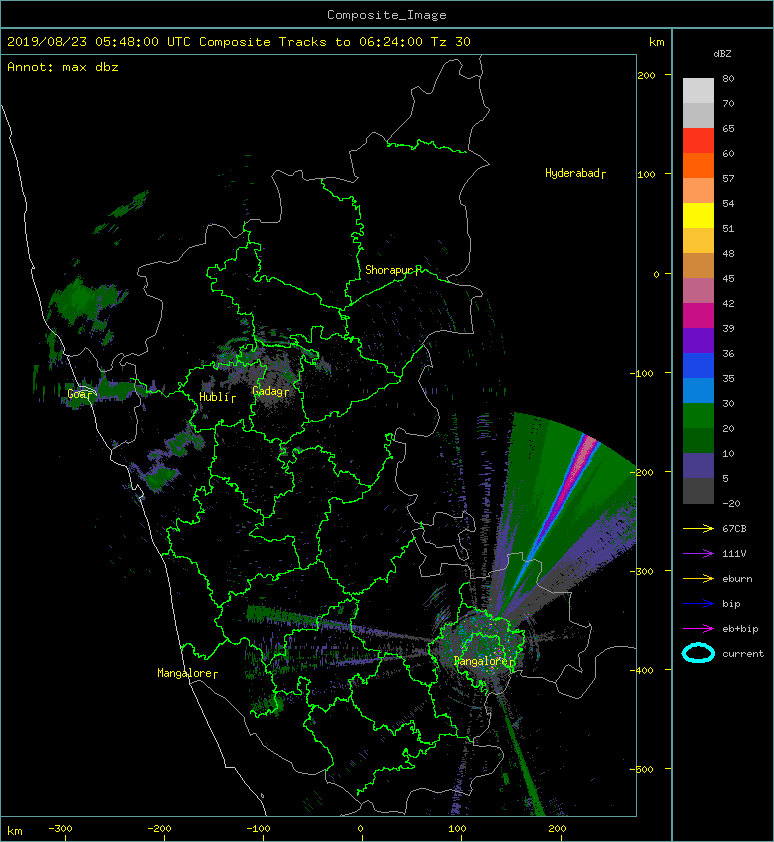Click the purple 111V arrow legend icon
The image size is (774, 842).
(x=698, y=553)
